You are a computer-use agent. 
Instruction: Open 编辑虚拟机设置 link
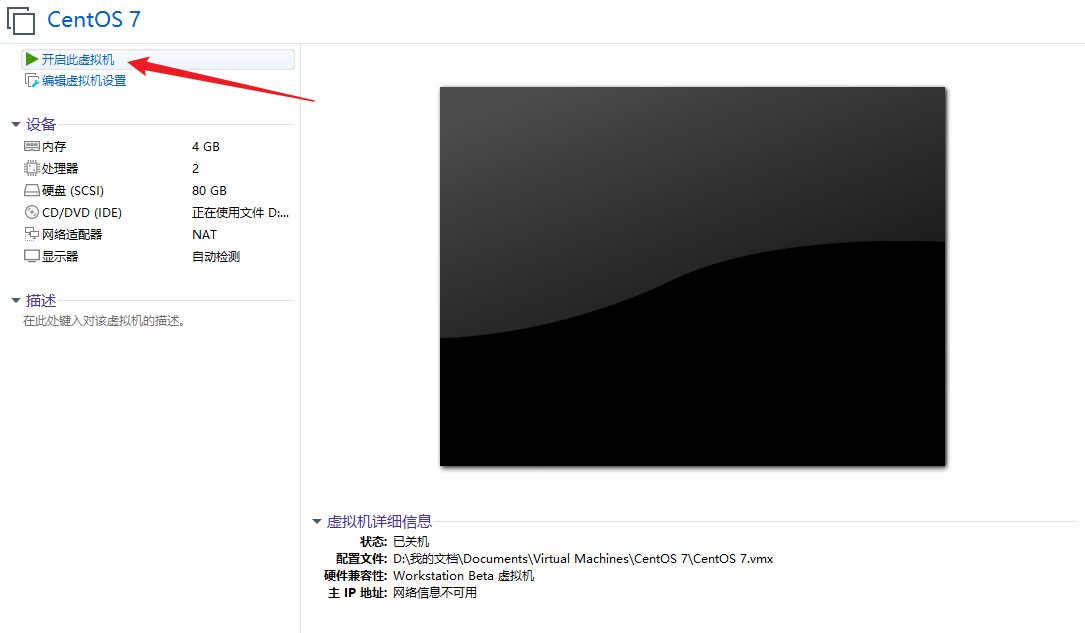click(x=84, y=81)
